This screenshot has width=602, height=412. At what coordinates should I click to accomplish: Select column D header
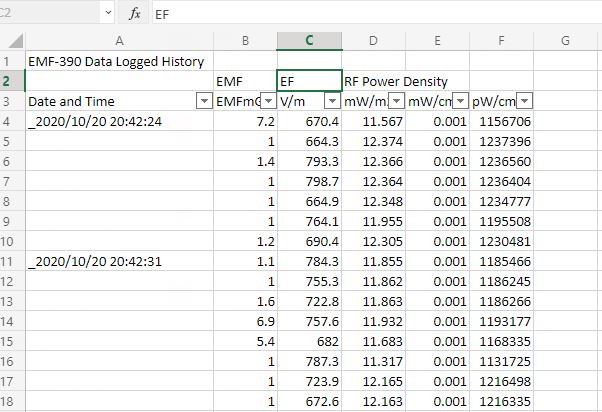[373, 41]
